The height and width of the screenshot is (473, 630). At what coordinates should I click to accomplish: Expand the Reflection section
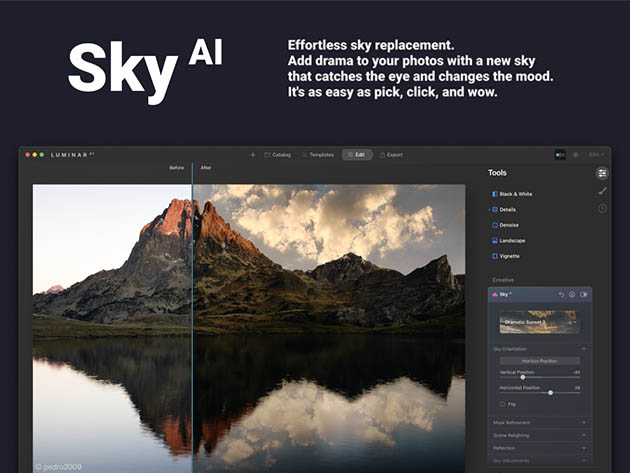[539, 448]
